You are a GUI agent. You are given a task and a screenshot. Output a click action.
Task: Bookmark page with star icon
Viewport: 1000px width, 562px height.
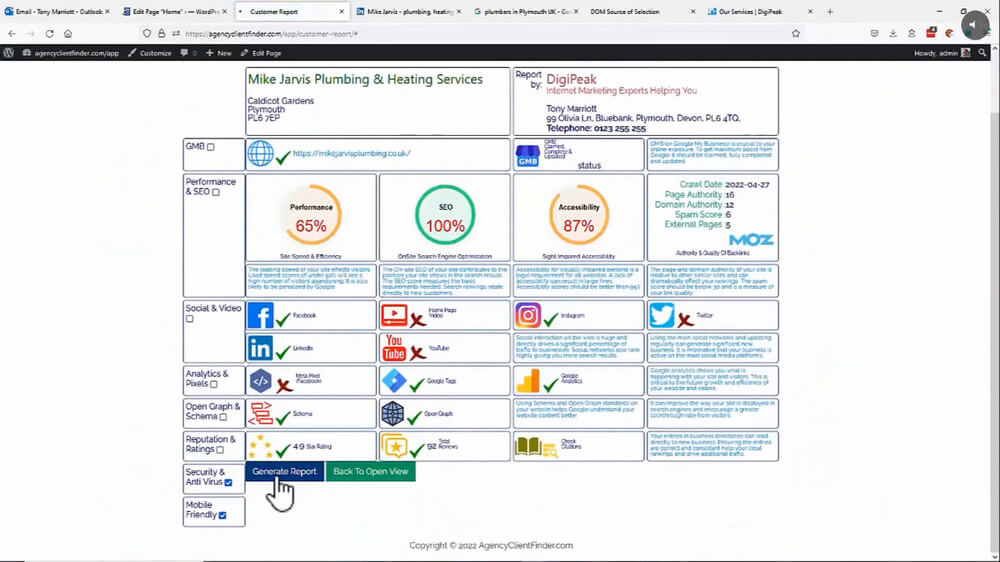[x=795, y=34]
